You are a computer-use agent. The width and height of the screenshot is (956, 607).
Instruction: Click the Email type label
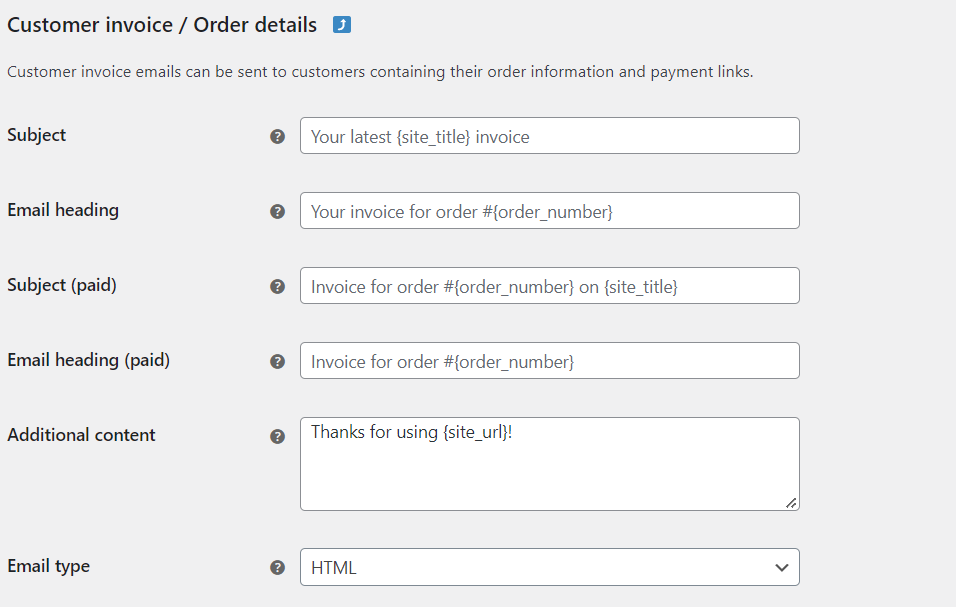[49, 566]
